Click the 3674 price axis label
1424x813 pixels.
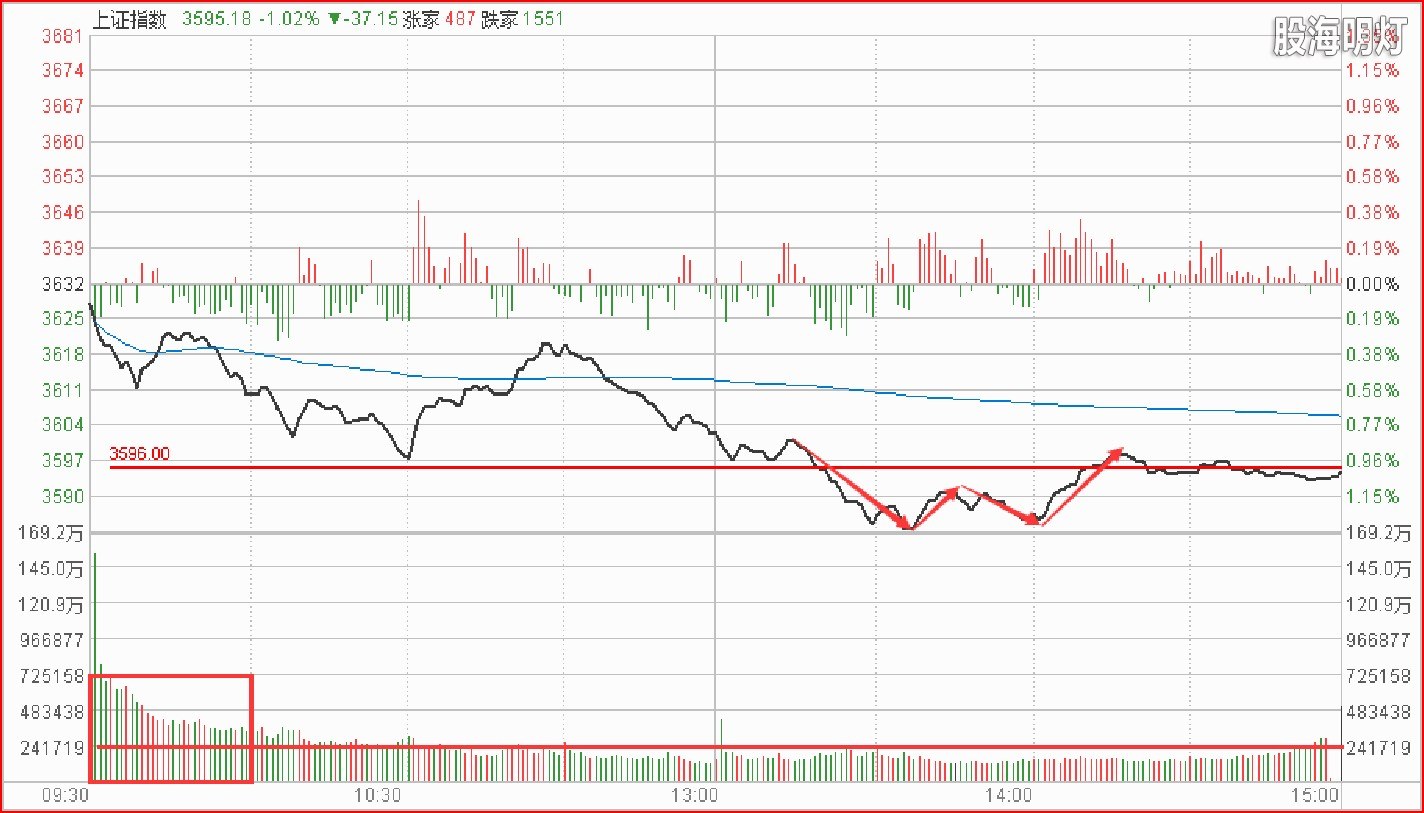(x=64, y=70)
